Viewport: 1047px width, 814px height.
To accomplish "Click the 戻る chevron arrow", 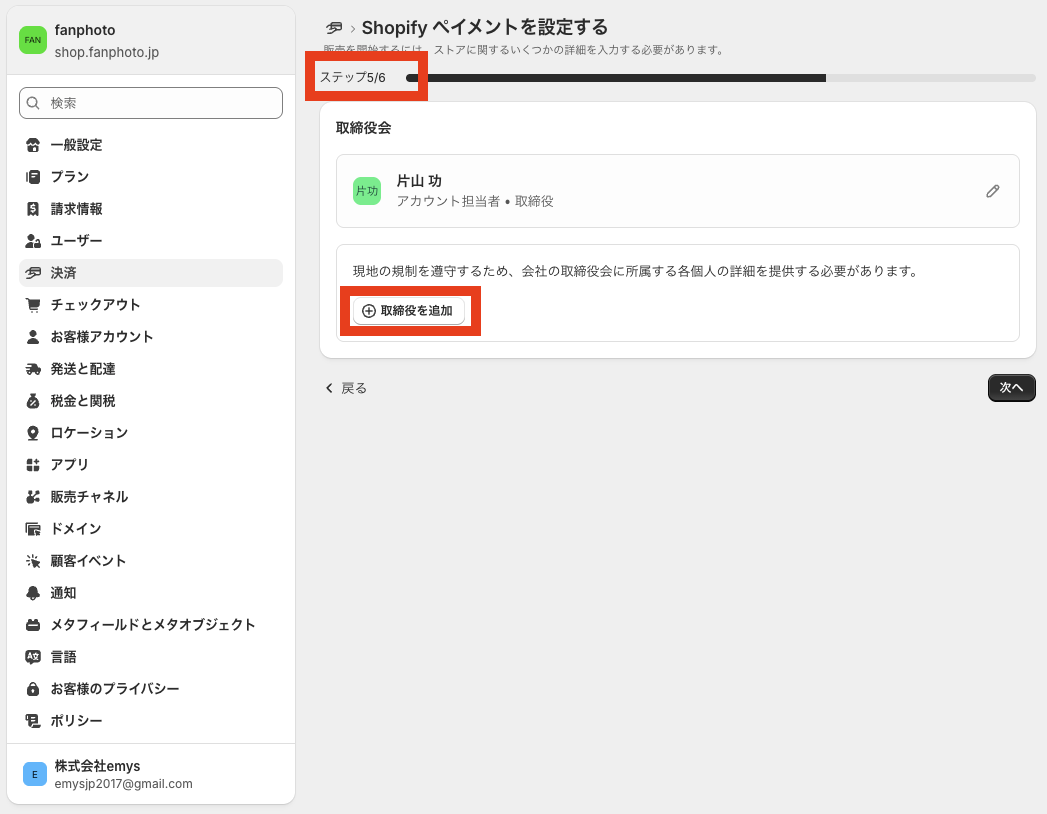I will tap(329, 388).
